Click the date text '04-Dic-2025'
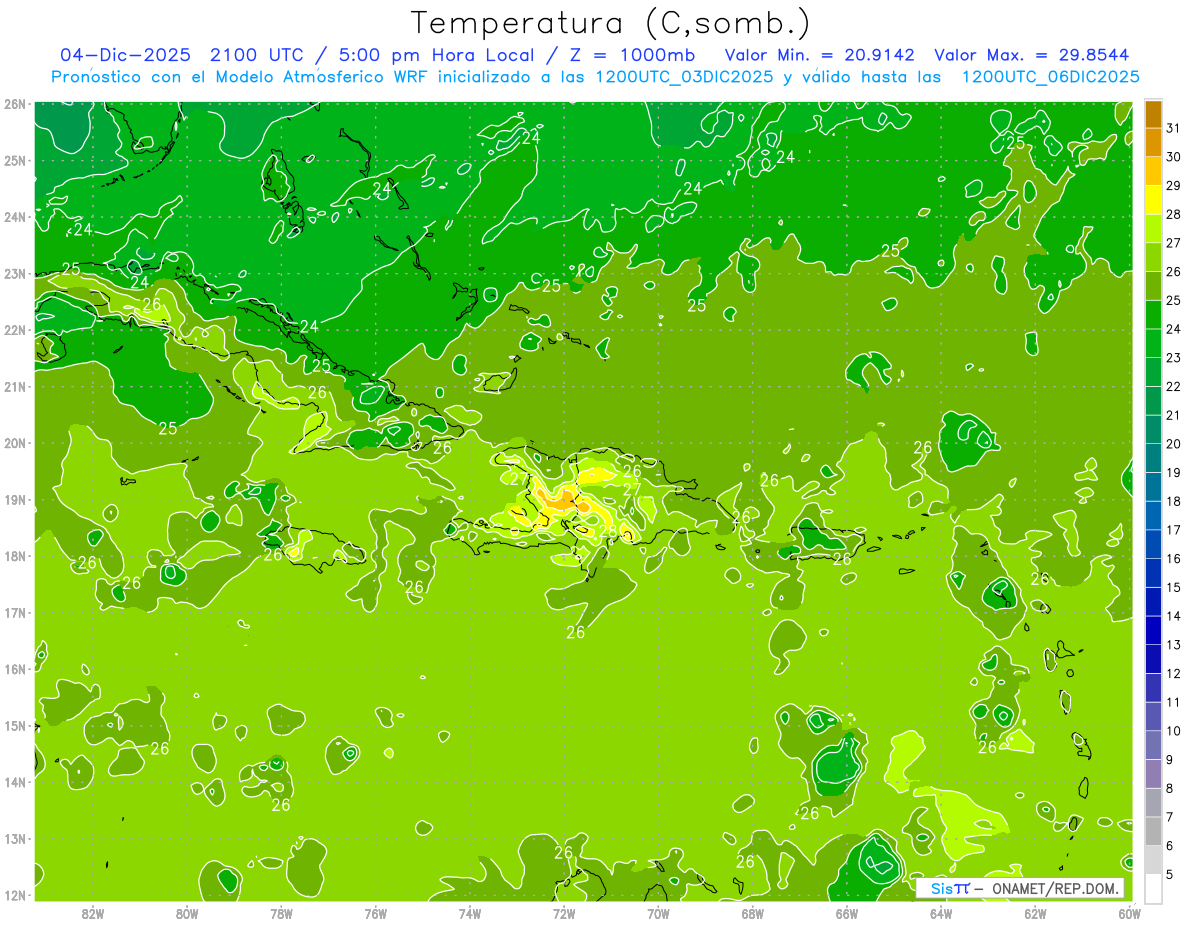Viewport: 1200px width, 927px height. click(126, 54)
